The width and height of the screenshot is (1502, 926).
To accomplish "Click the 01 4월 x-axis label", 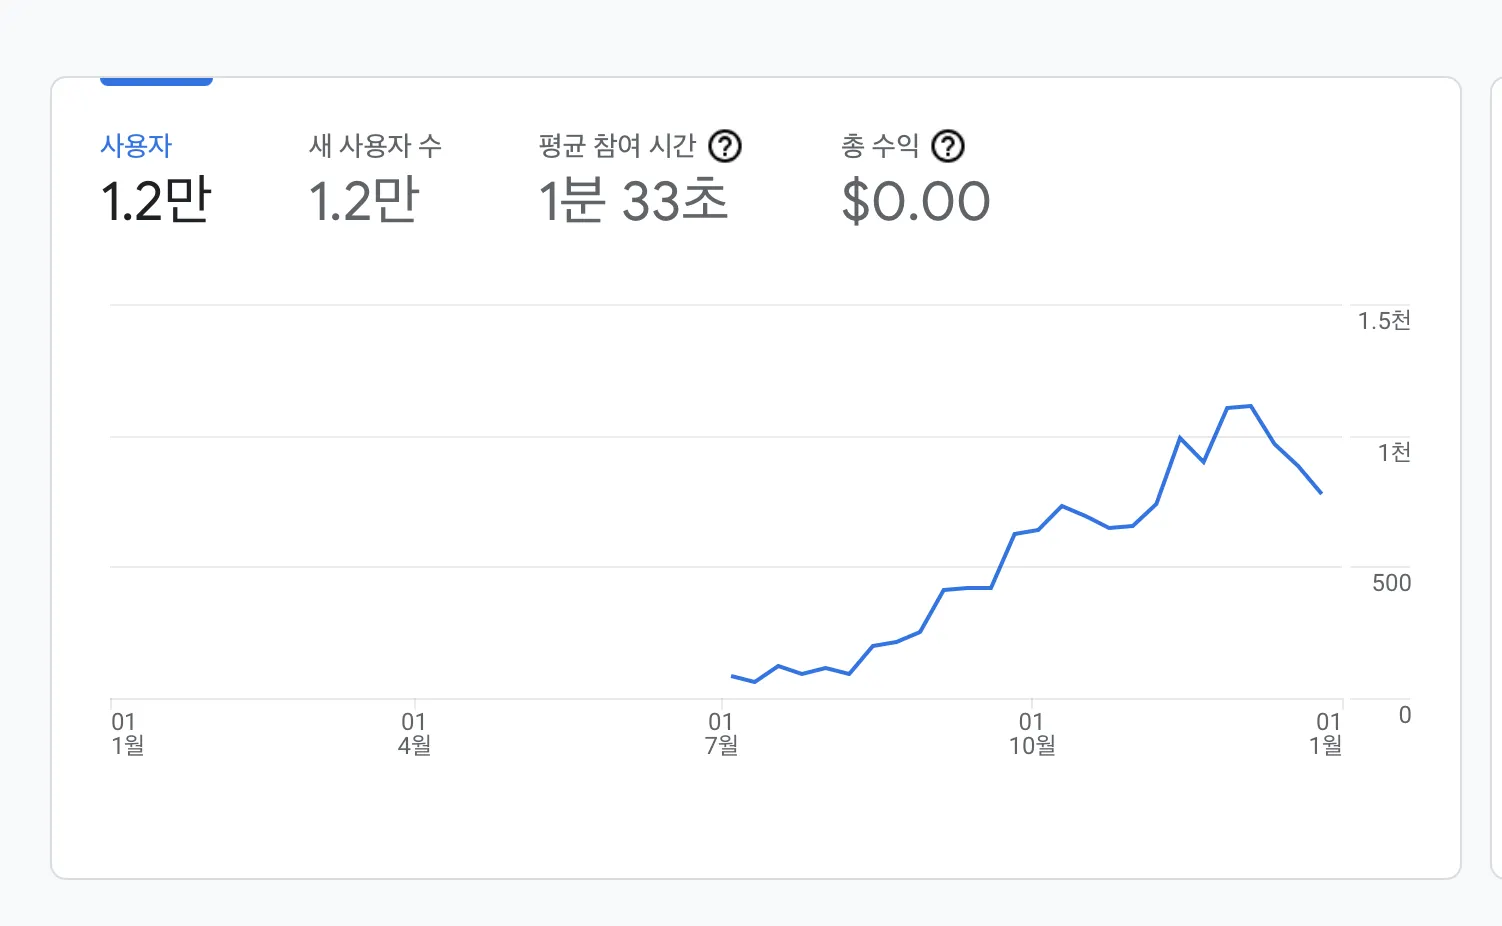I will [414, 733].
